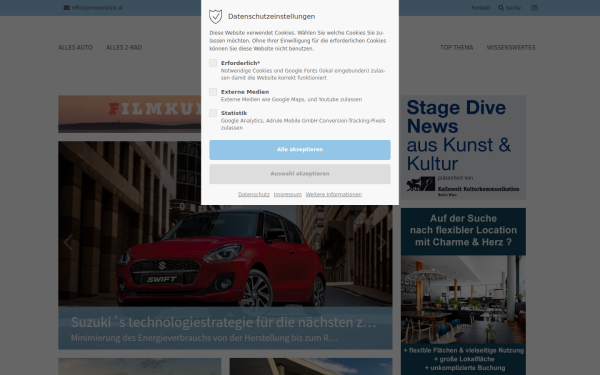Go to previous slide with left arrow
The image size is (600, 375).
point(68,242)
